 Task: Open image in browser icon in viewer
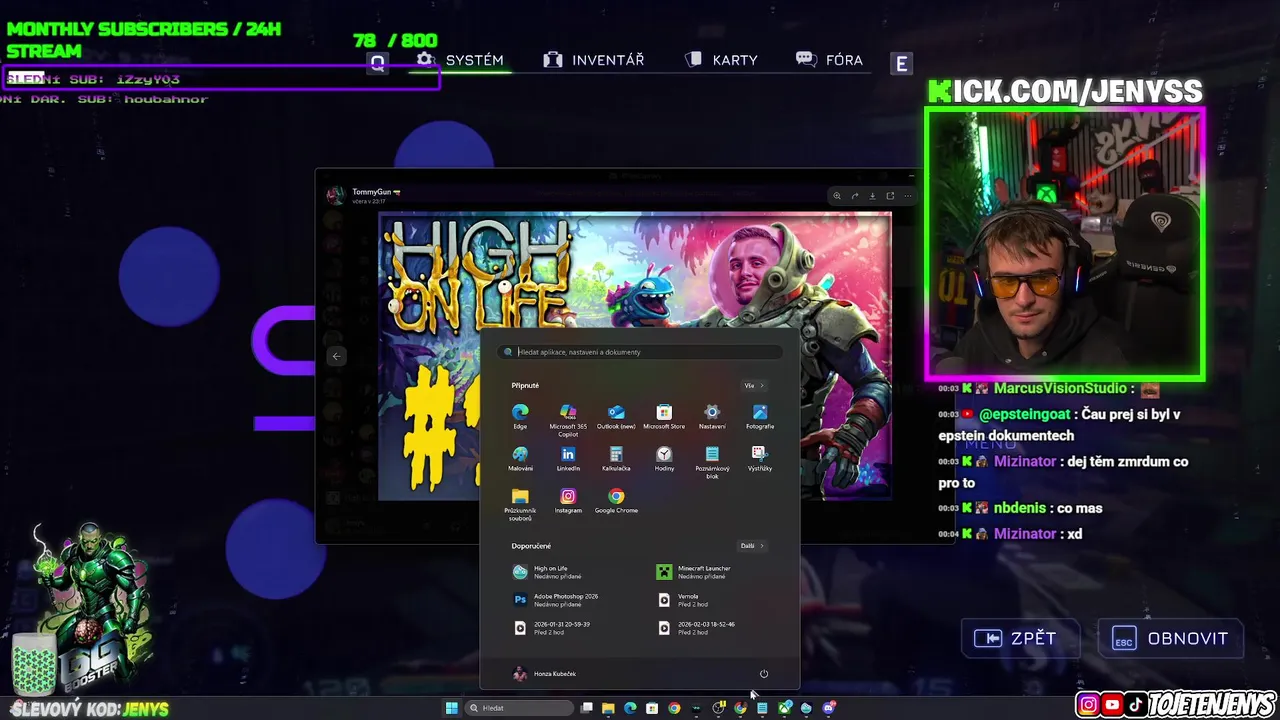890,196
